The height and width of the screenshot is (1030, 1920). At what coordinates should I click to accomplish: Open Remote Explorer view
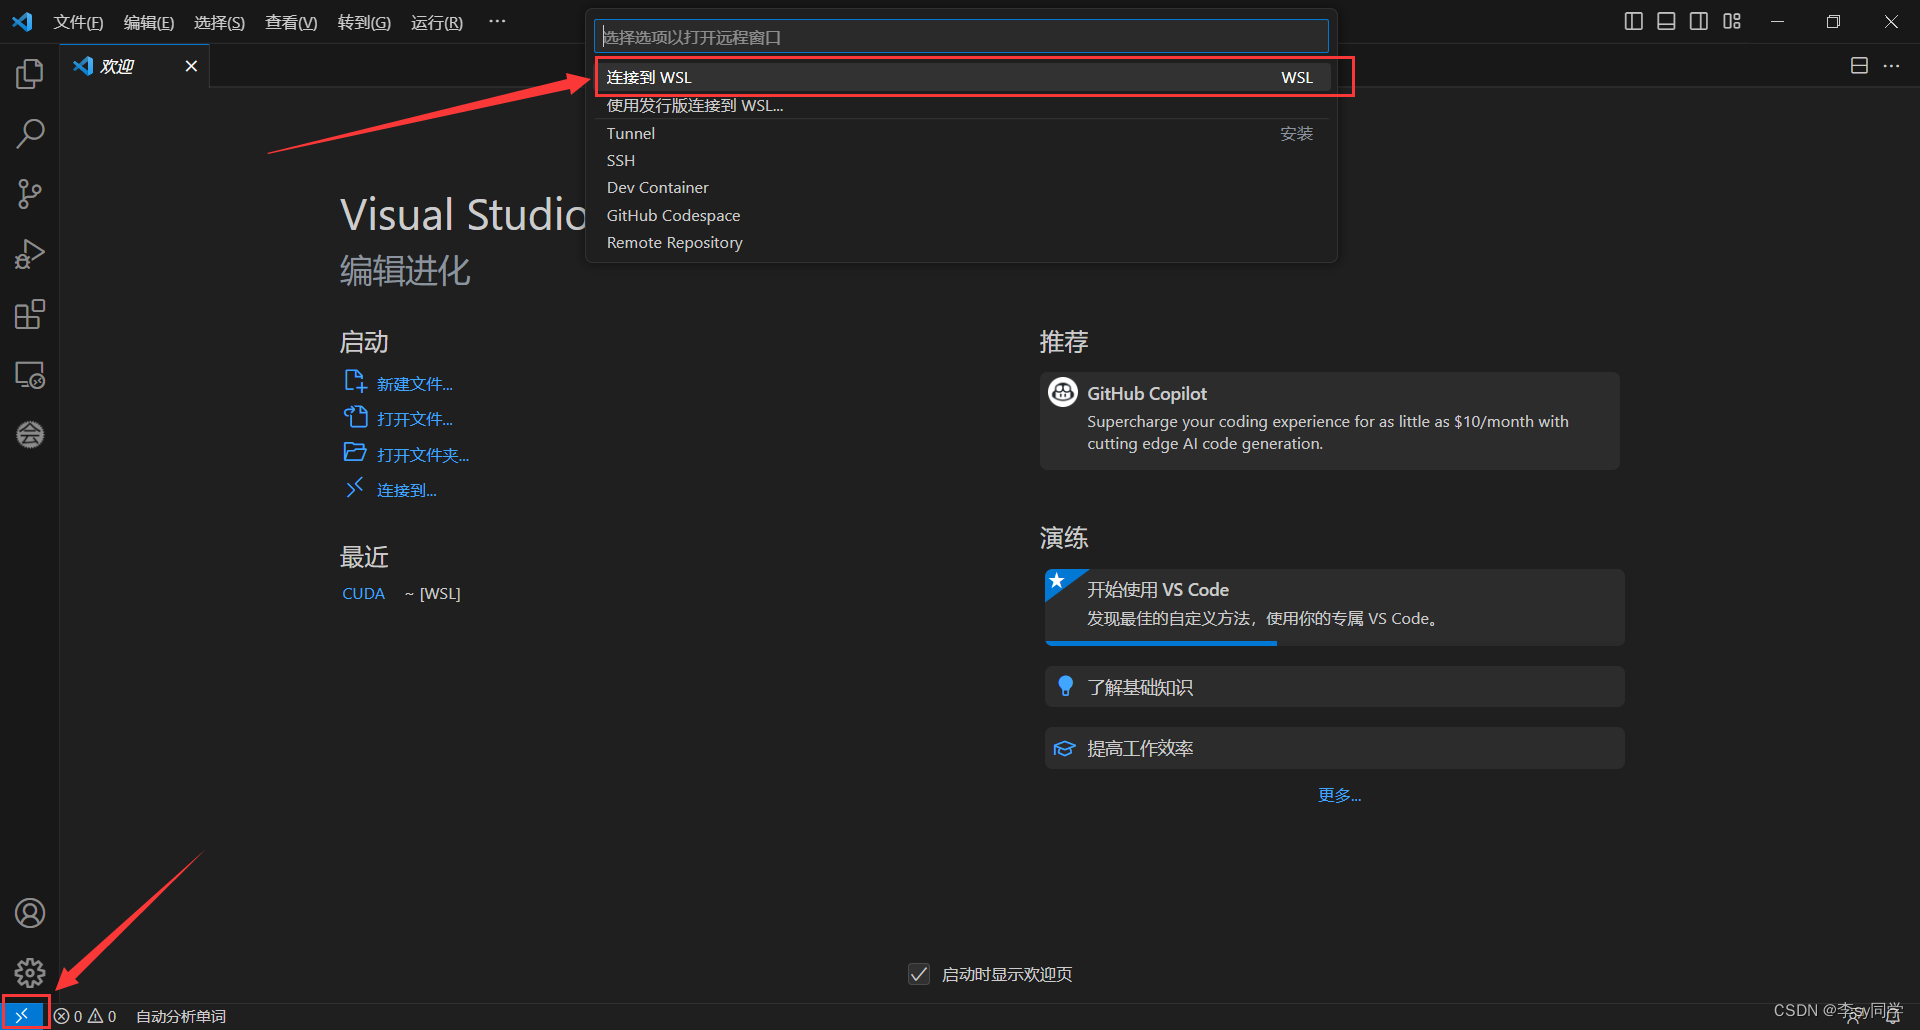30,375
